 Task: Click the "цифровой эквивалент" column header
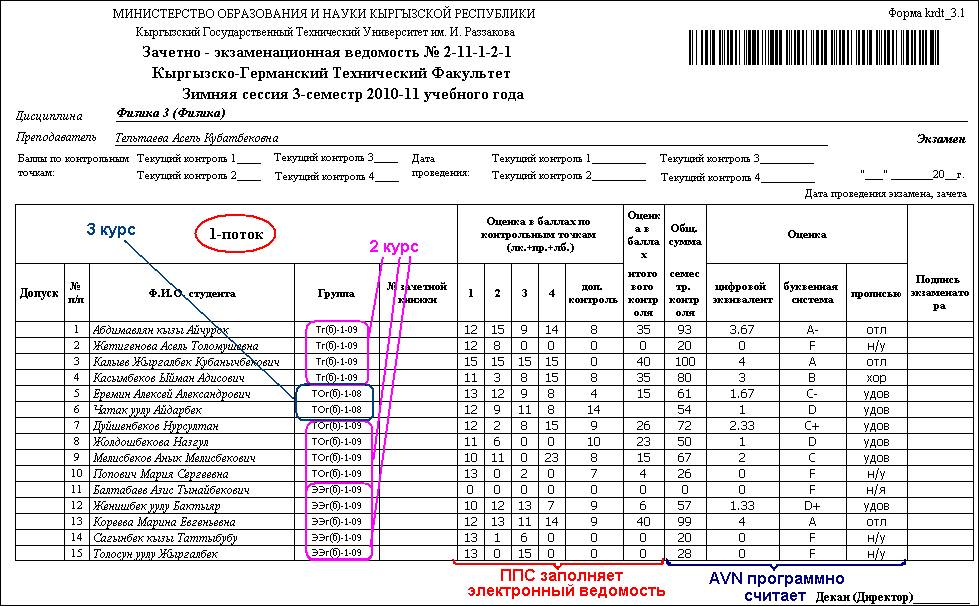tap(742, 294)
